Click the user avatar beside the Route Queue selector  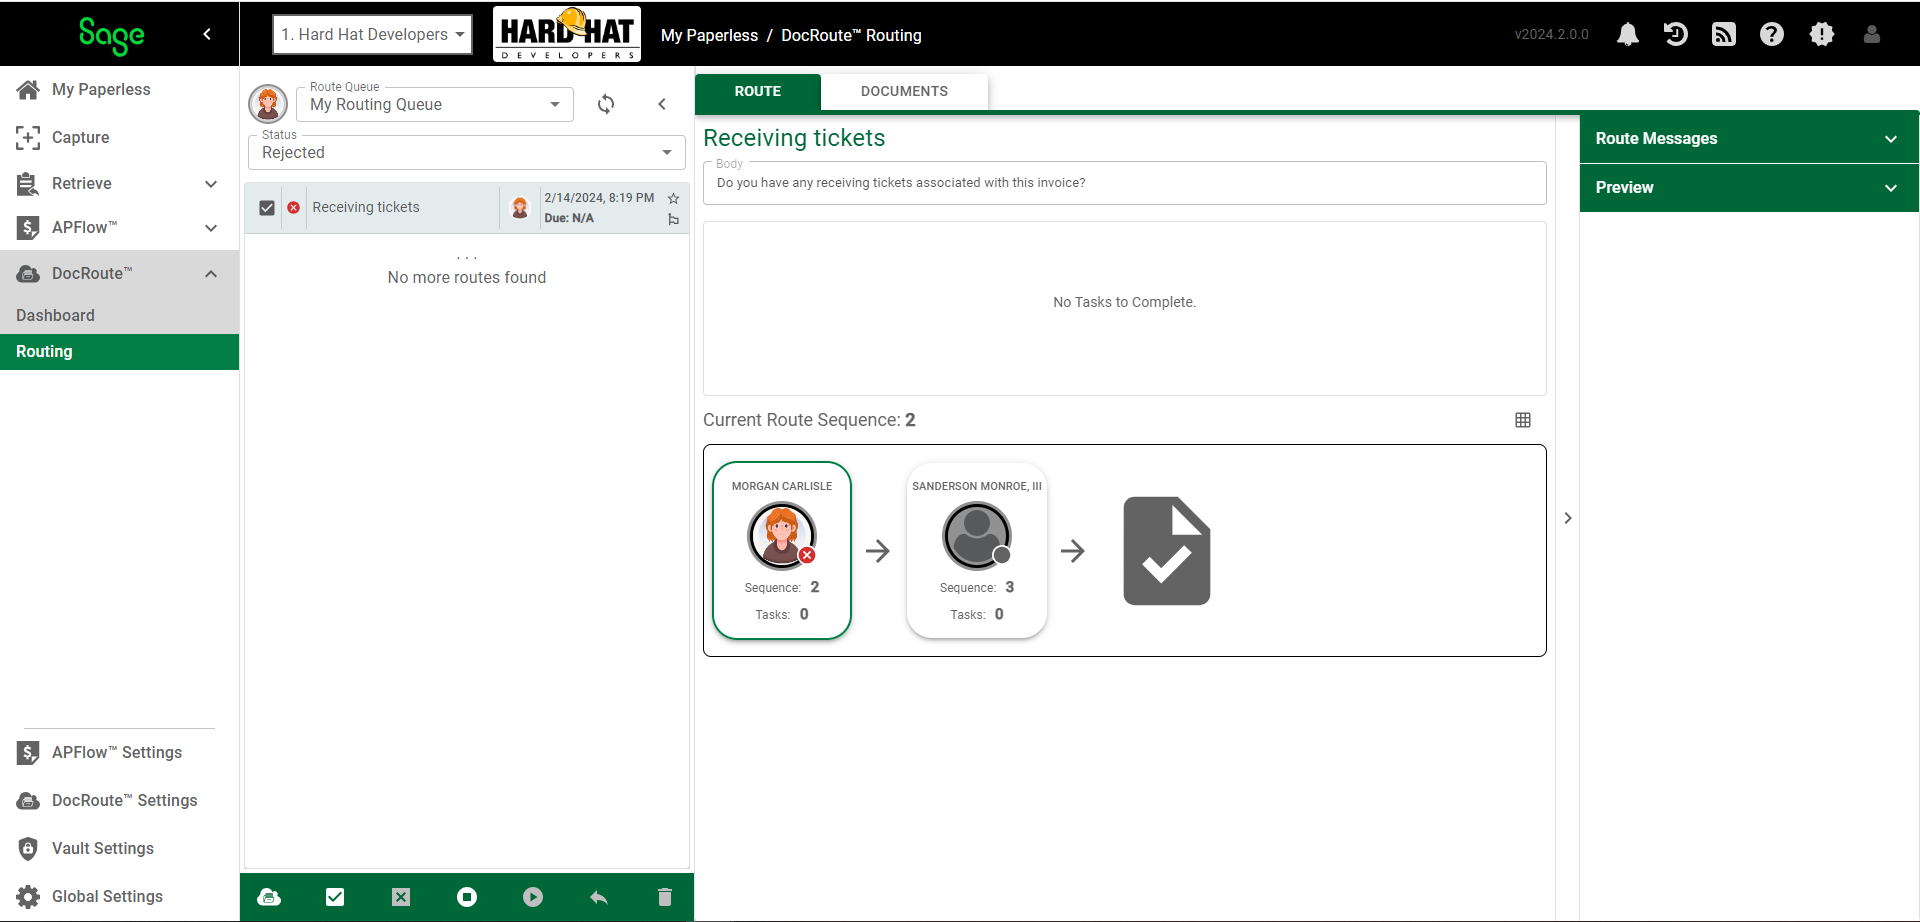[x=268, y=104]
